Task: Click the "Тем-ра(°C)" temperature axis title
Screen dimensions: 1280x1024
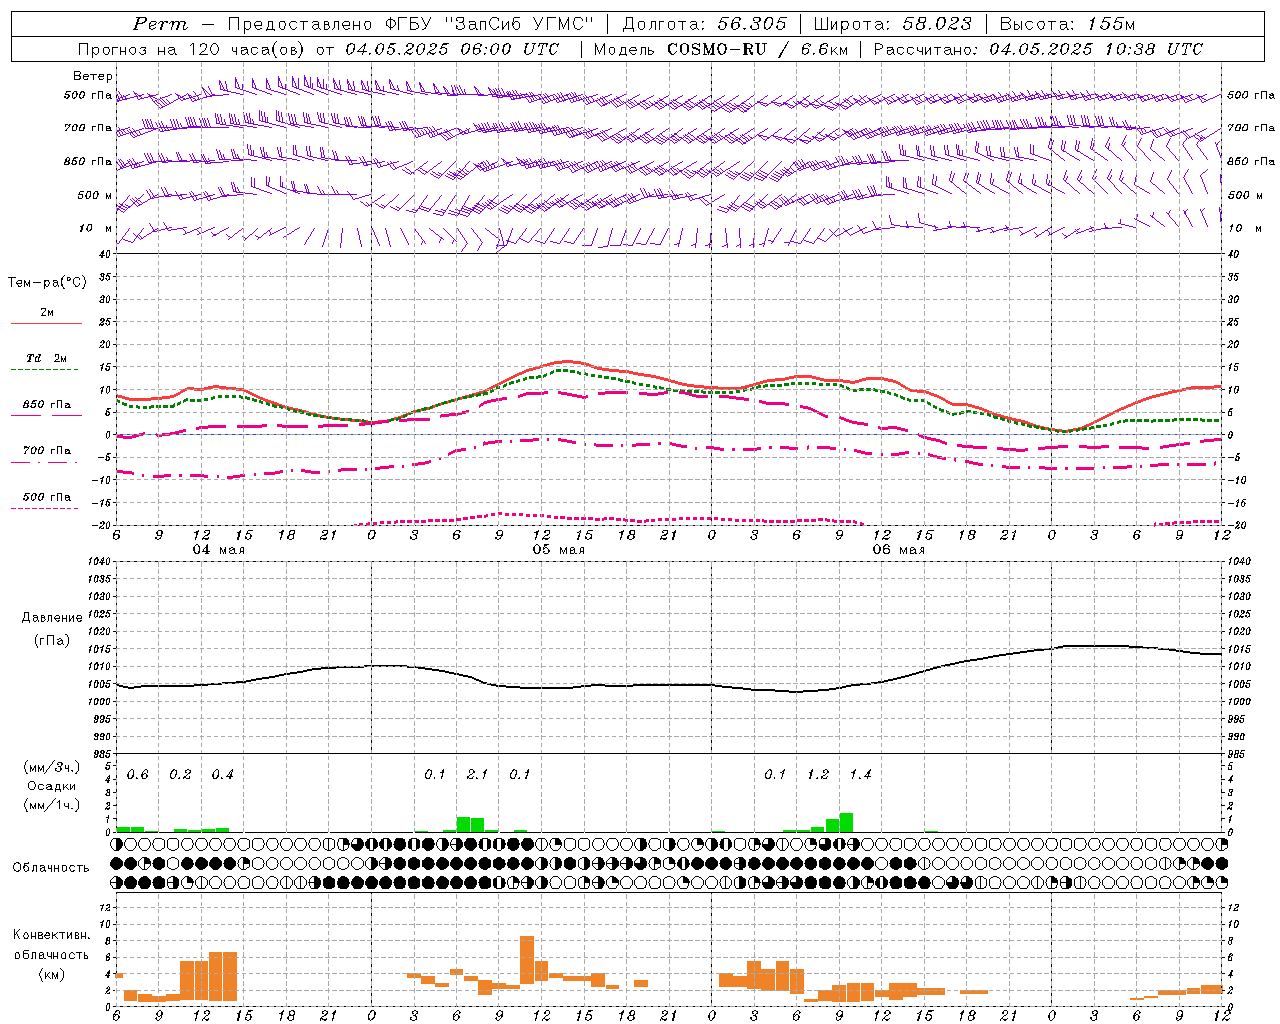Action: 47,283
